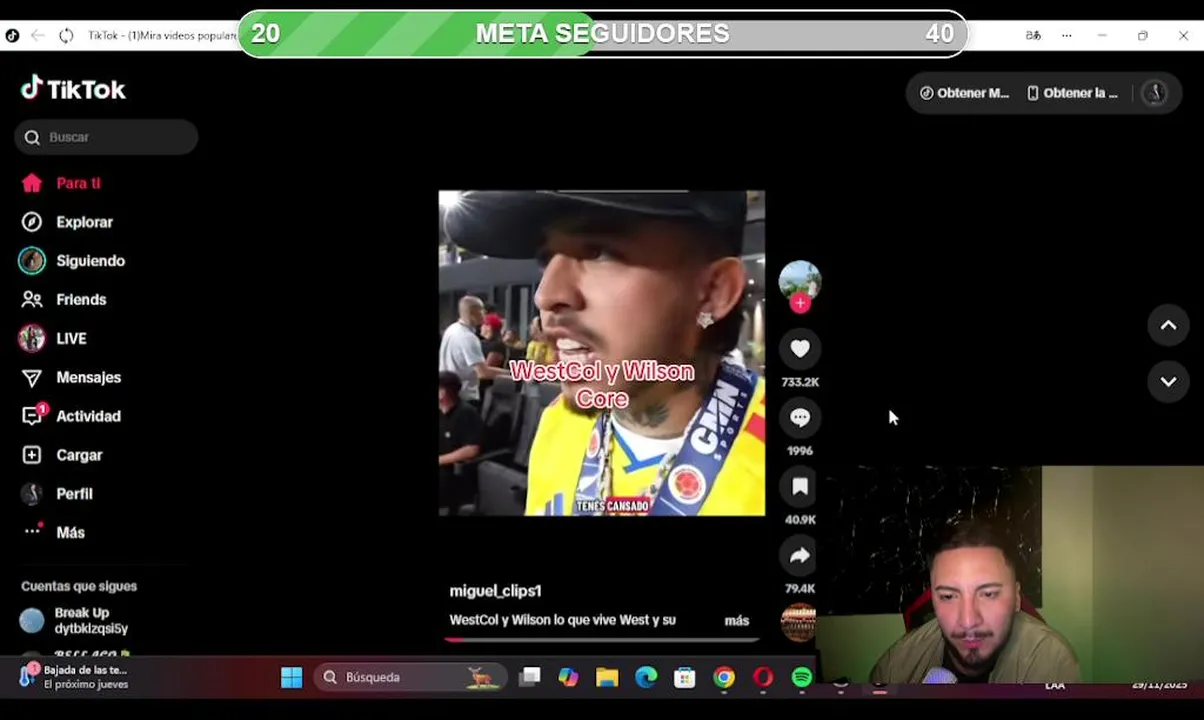Click the Obtener la ... app button
Viewport: 1204px width, 720px height.
(x=1072, y=93)
